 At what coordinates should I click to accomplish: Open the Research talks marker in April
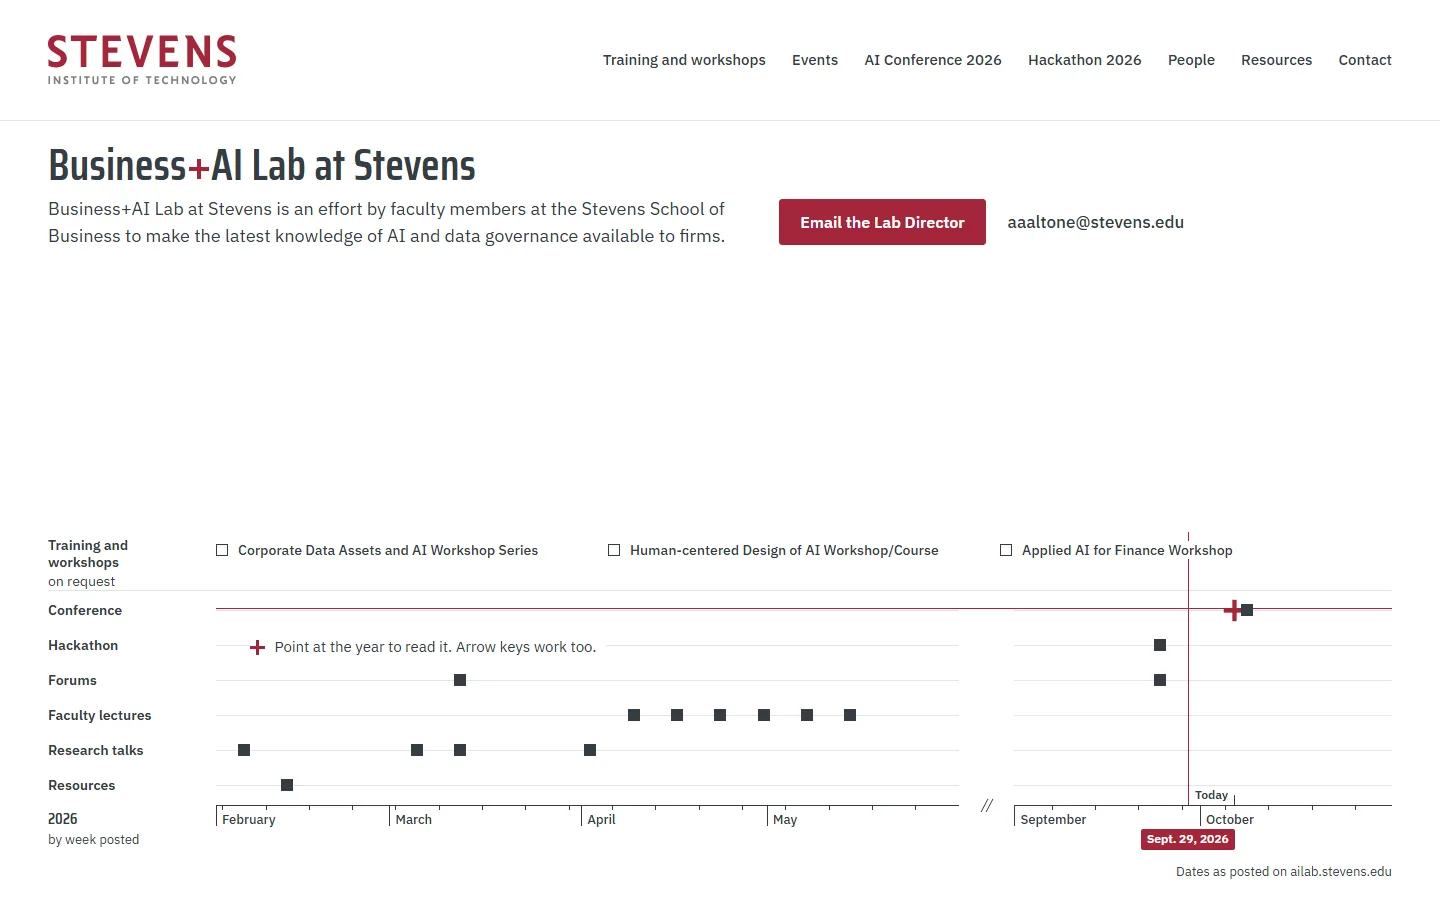tap(590, 750)
